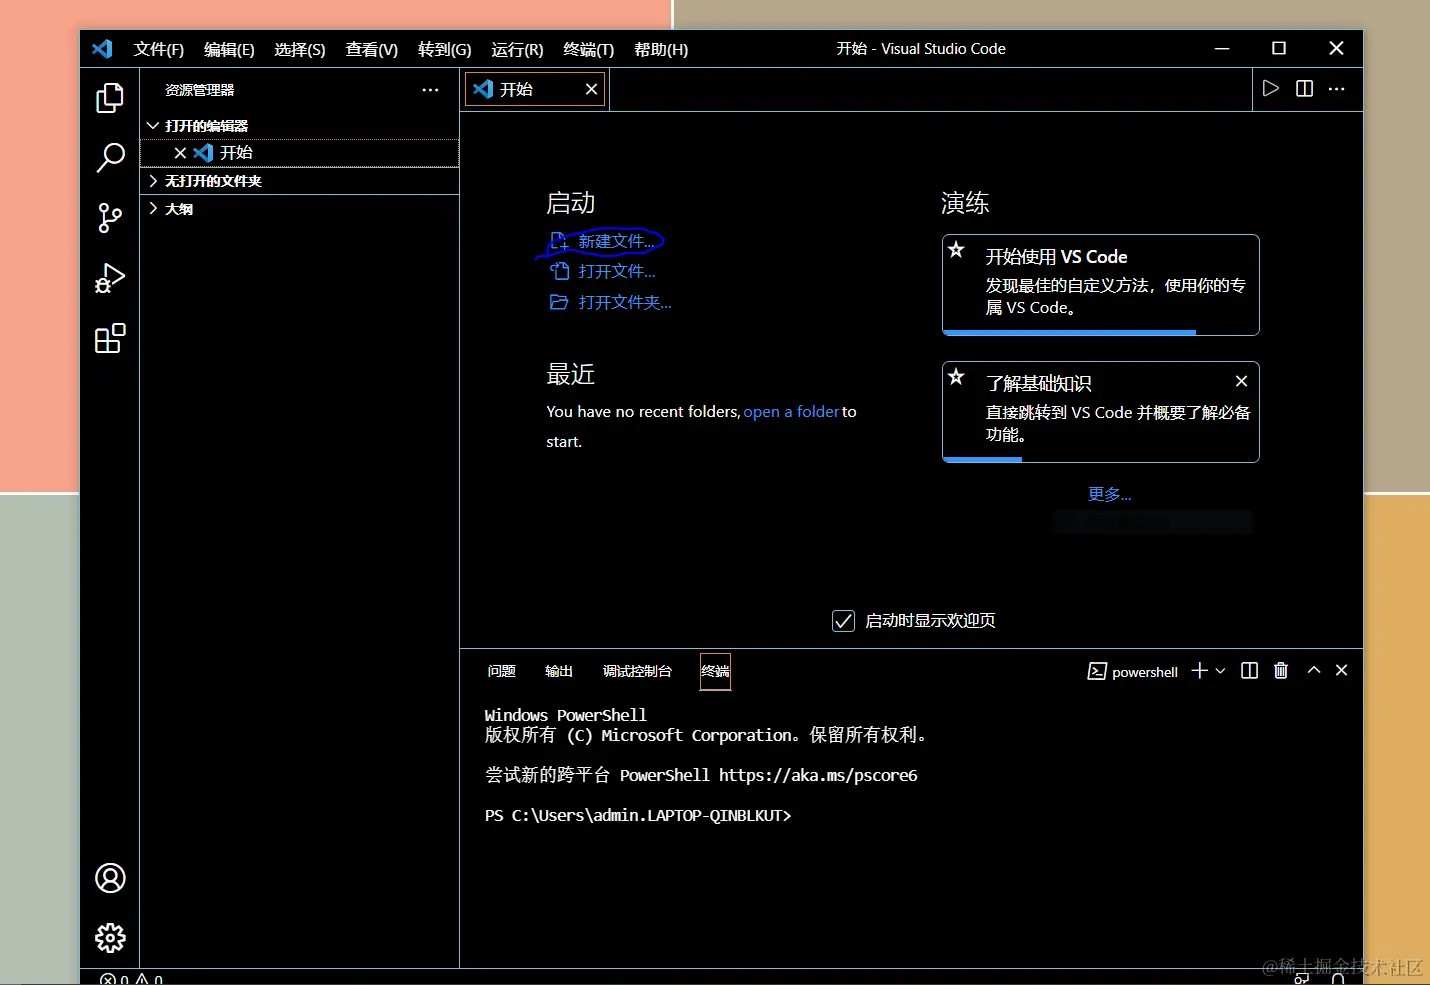Click the 最近 heading
Screen dimensions: 1430x985
pyautogui.click(x=570, y=374)
